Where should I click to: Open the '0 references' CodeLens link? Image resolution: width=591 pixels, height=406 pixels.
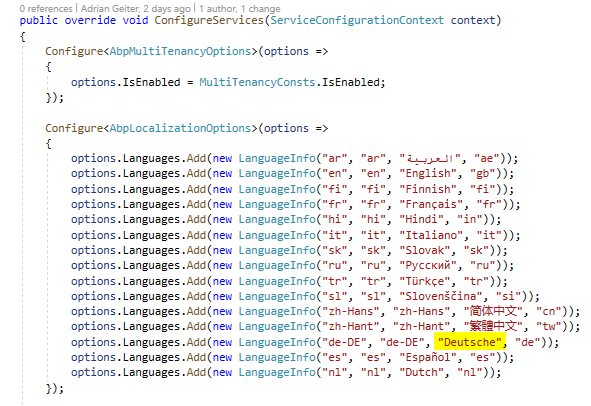coord(46,8)
